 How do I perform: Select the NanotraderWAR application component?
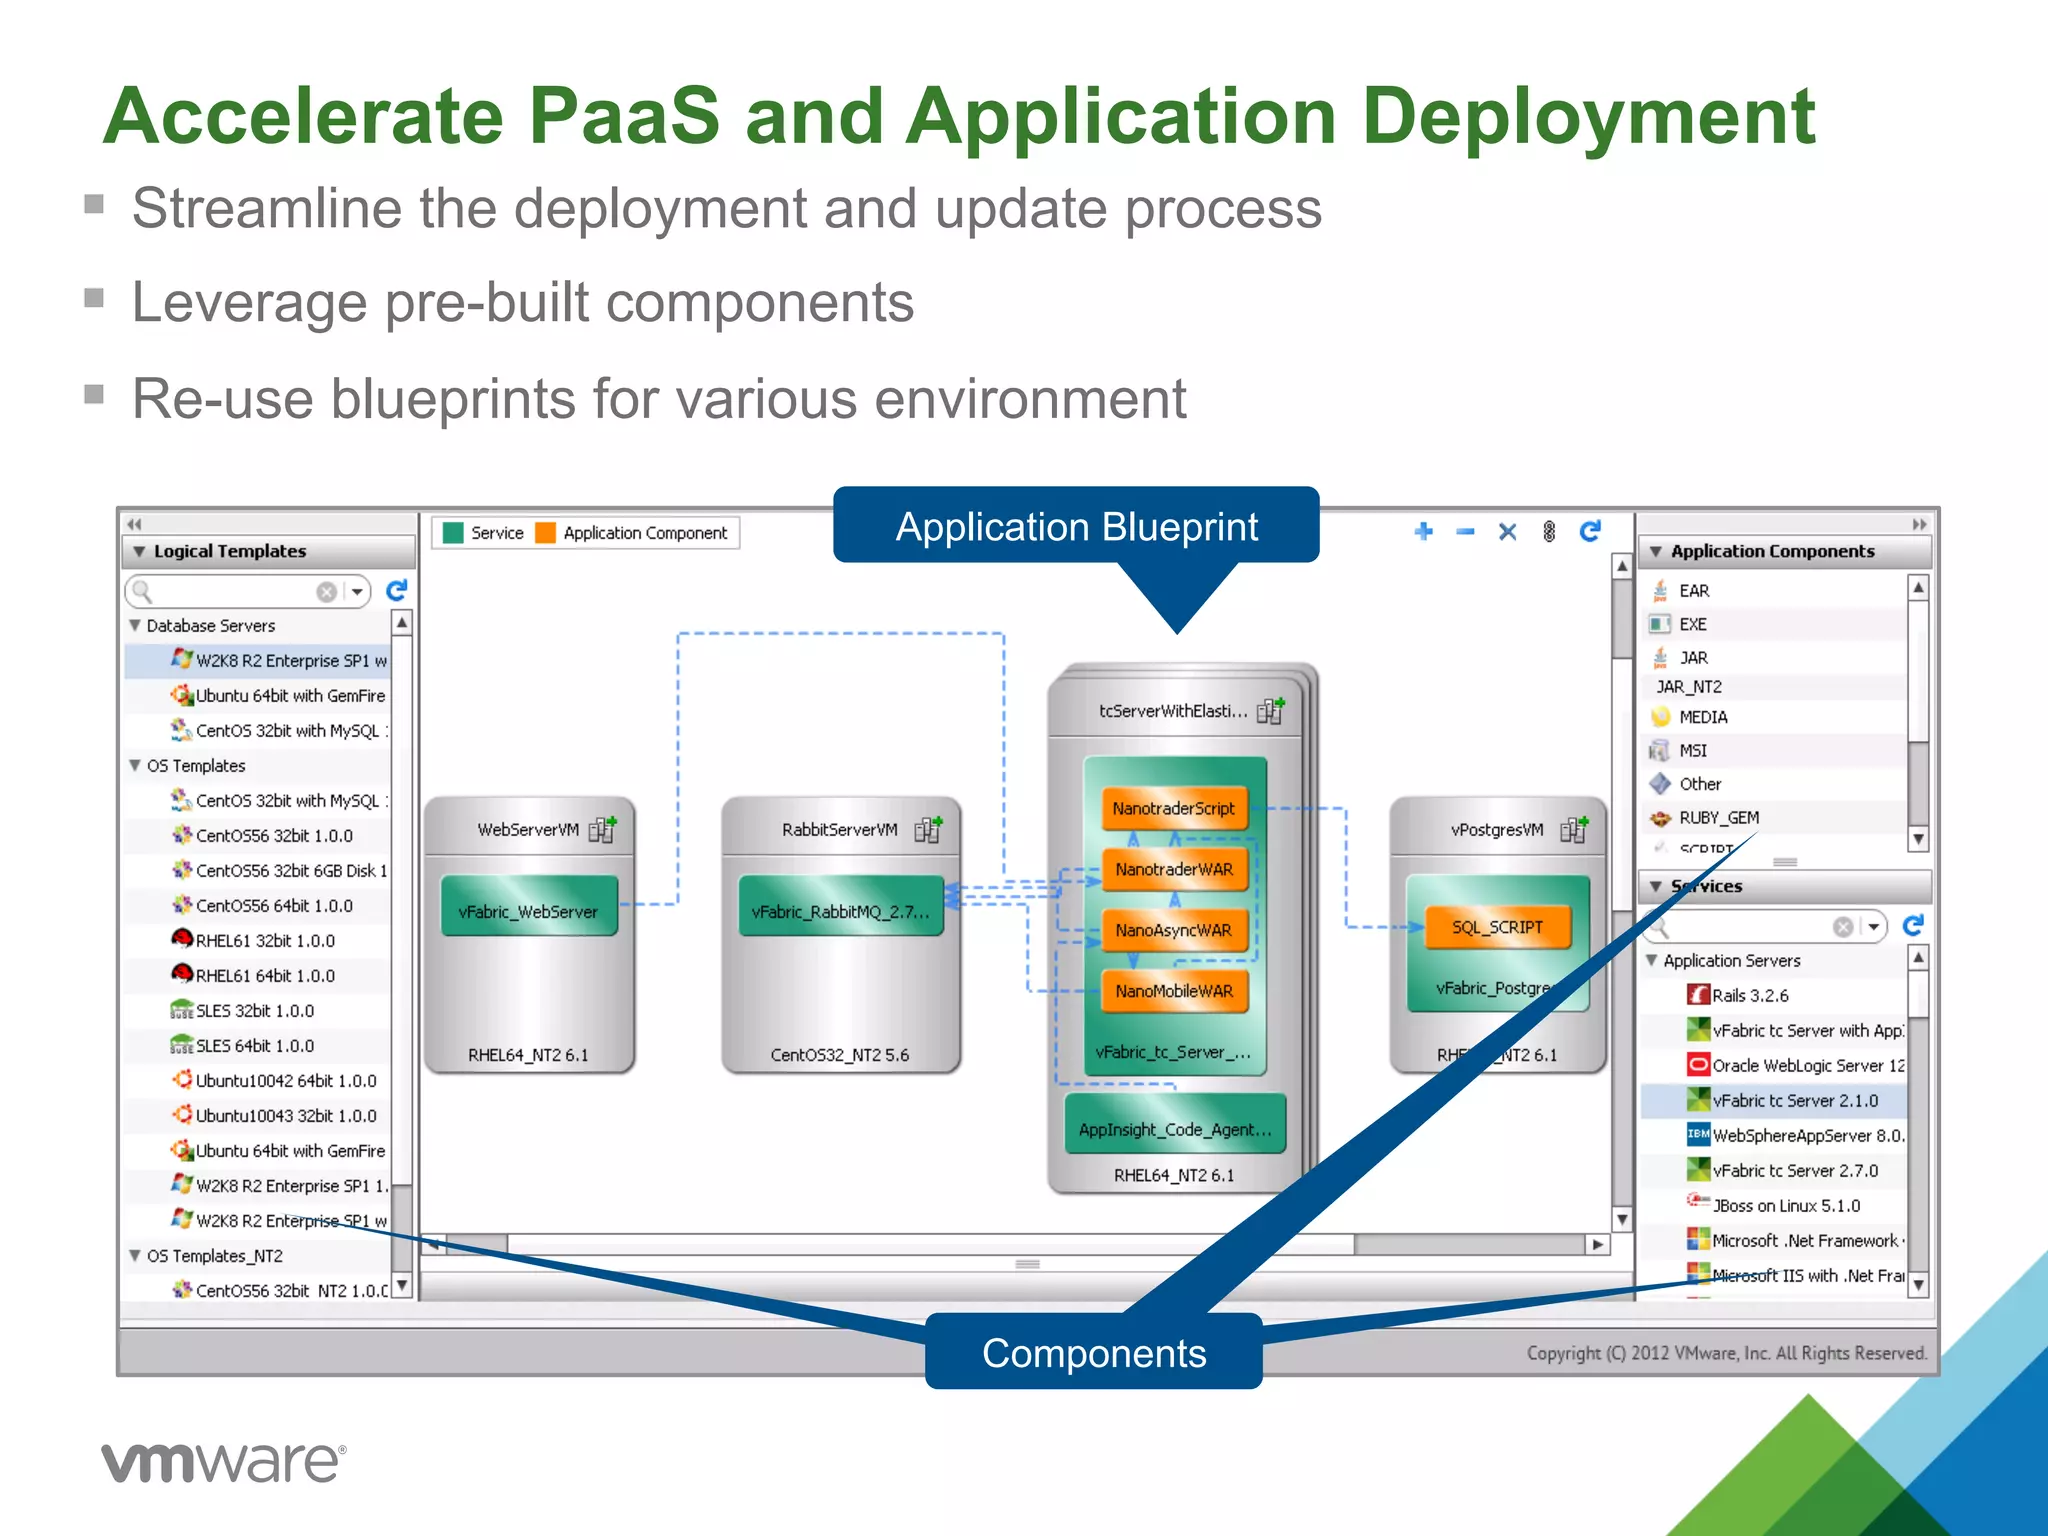(1174, 869)
